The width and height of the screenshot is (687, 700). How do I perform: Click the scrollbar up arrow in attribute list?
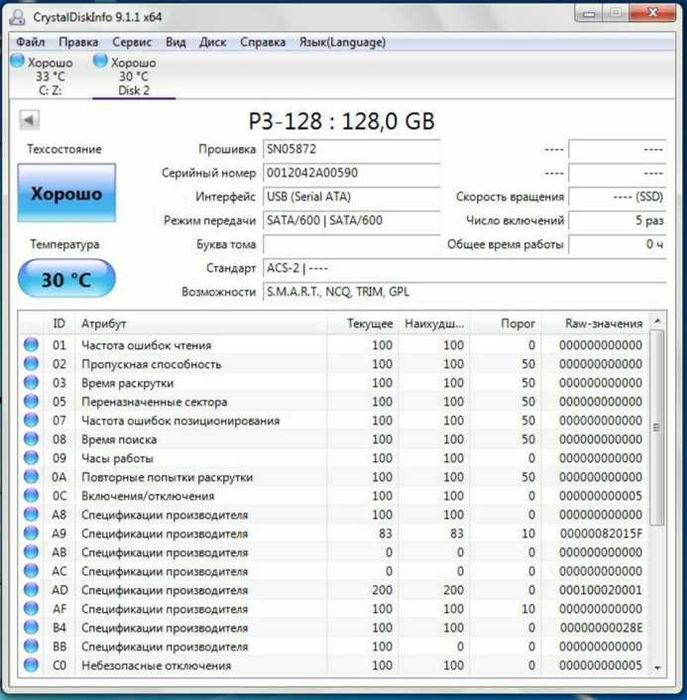point(657,321)
